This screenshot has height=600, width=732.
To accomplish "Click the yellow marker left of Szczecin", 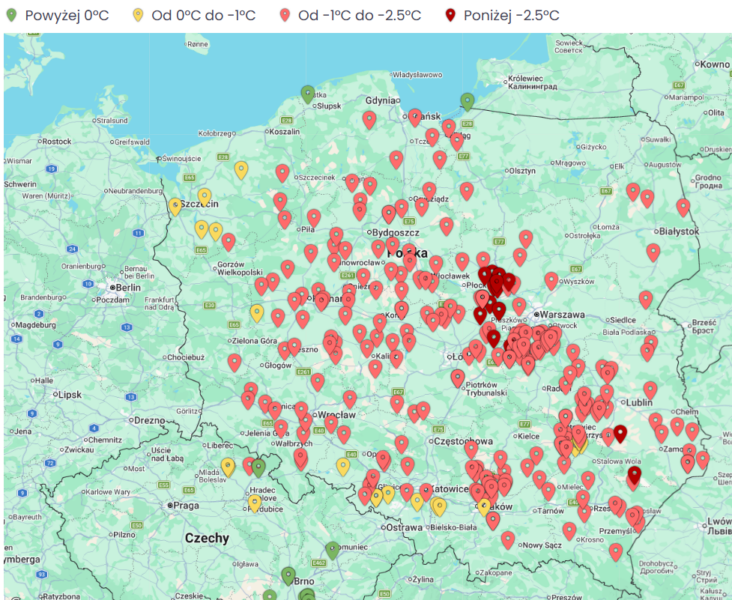I will tap(176, 206).
